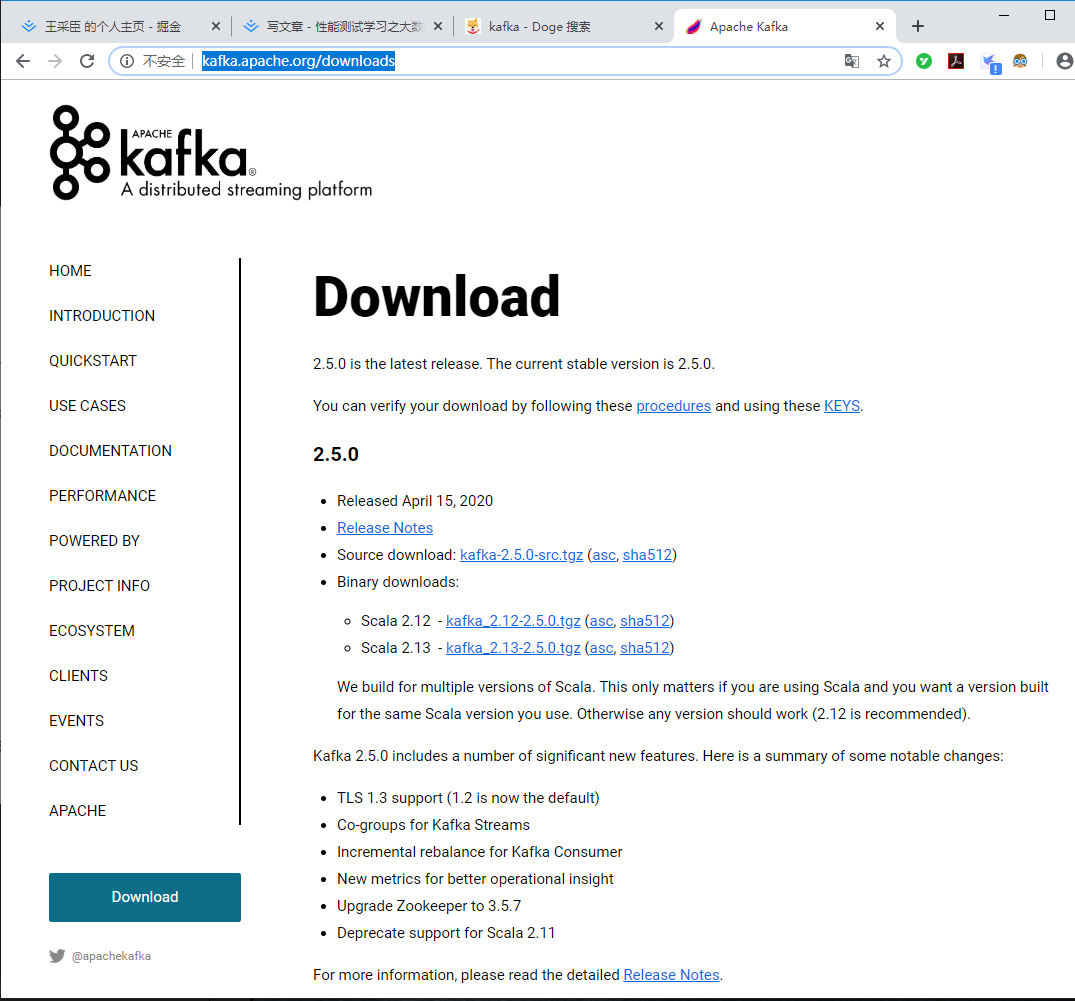Open sha512 link for Scala 2.12

click(x=644, y=620)
